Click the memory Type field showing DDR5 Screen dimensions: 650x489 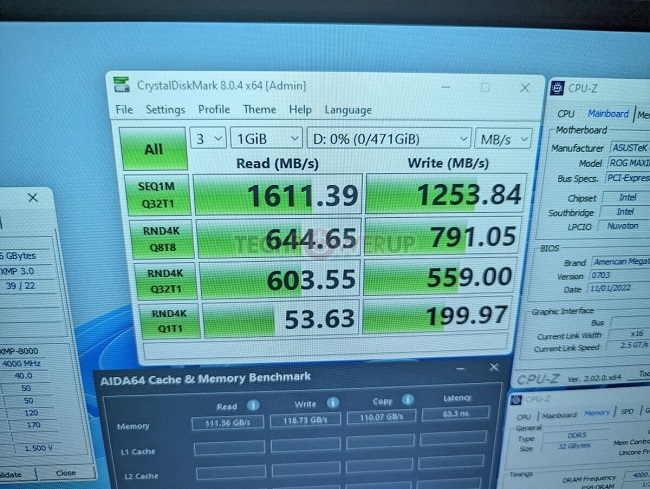pos(577,435)
